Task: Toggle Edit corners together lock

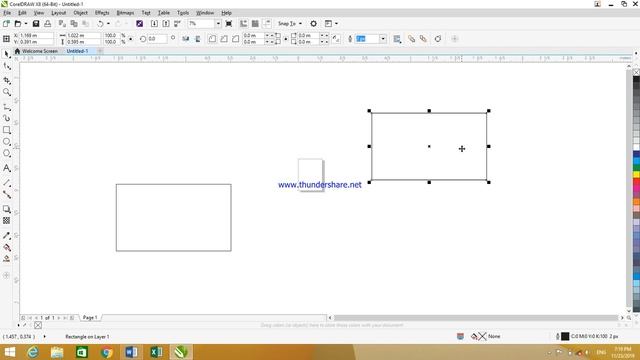Action: point(286,39)
